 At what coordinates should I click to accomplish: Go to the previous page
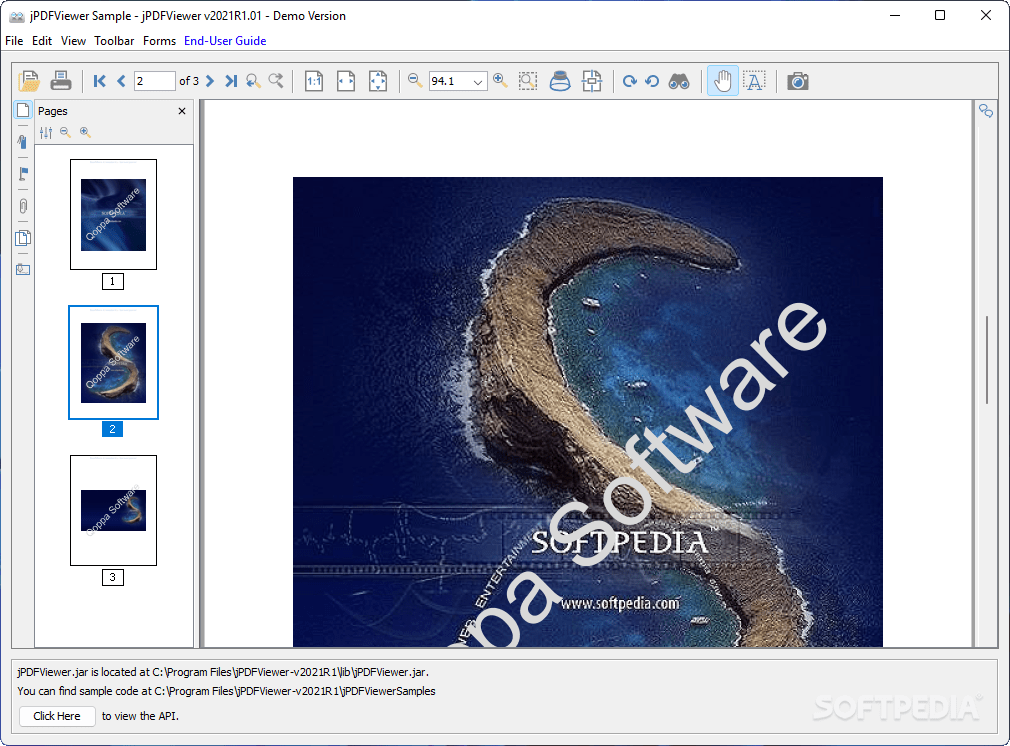(121, 81)
